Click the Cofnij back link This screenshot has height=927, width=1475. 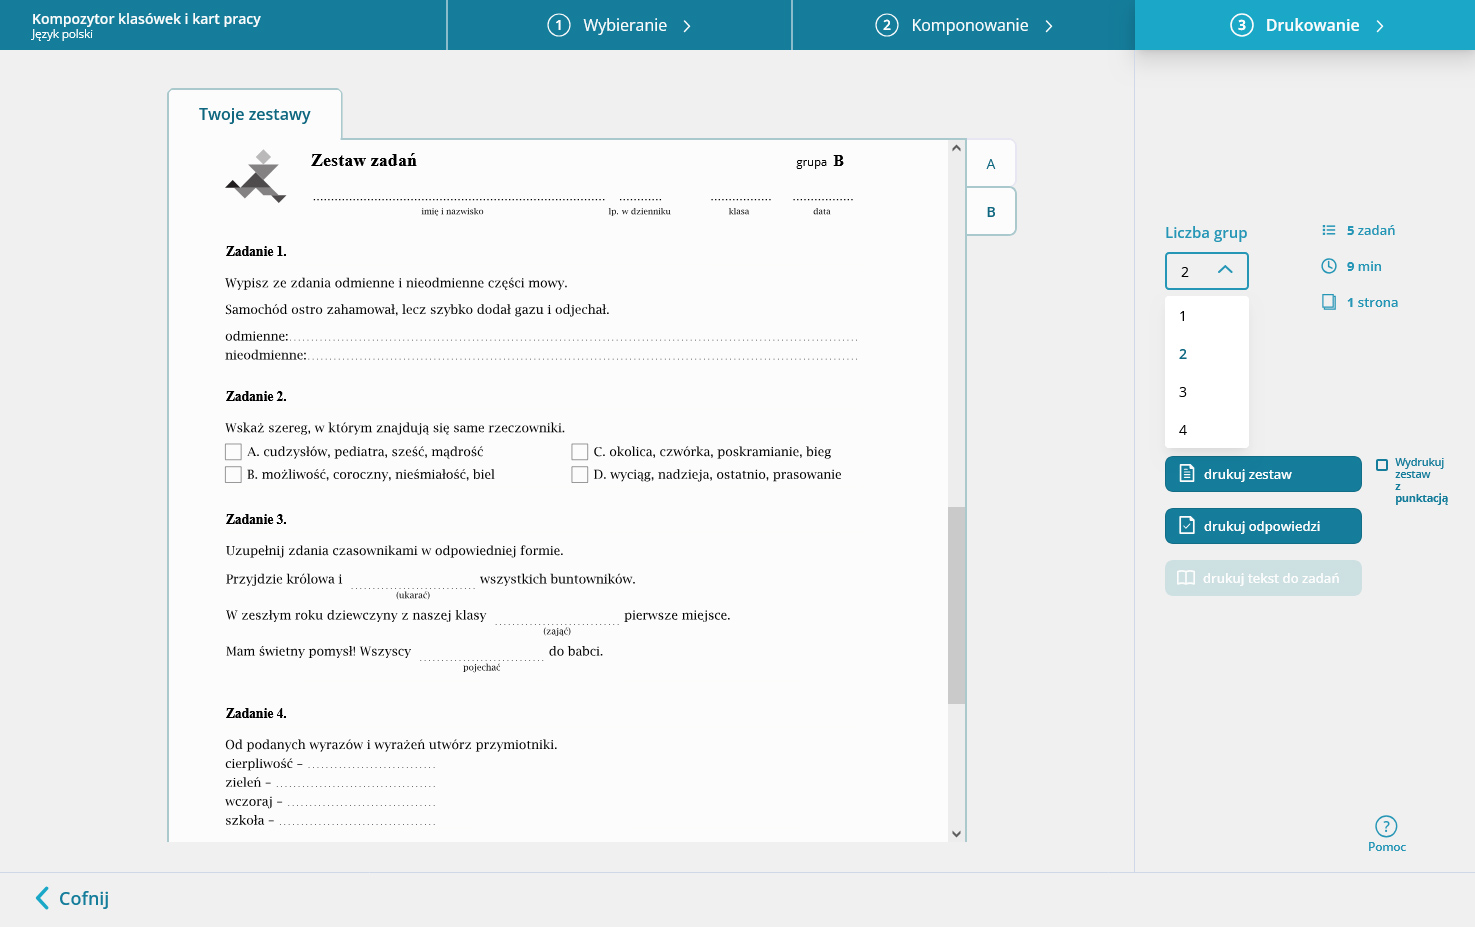pyautogui.click(x=72, y=898)
